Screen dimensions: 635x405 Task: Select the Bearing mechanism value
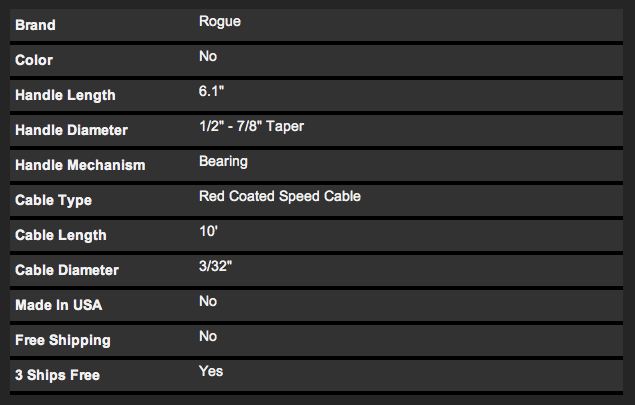(224, 161)
